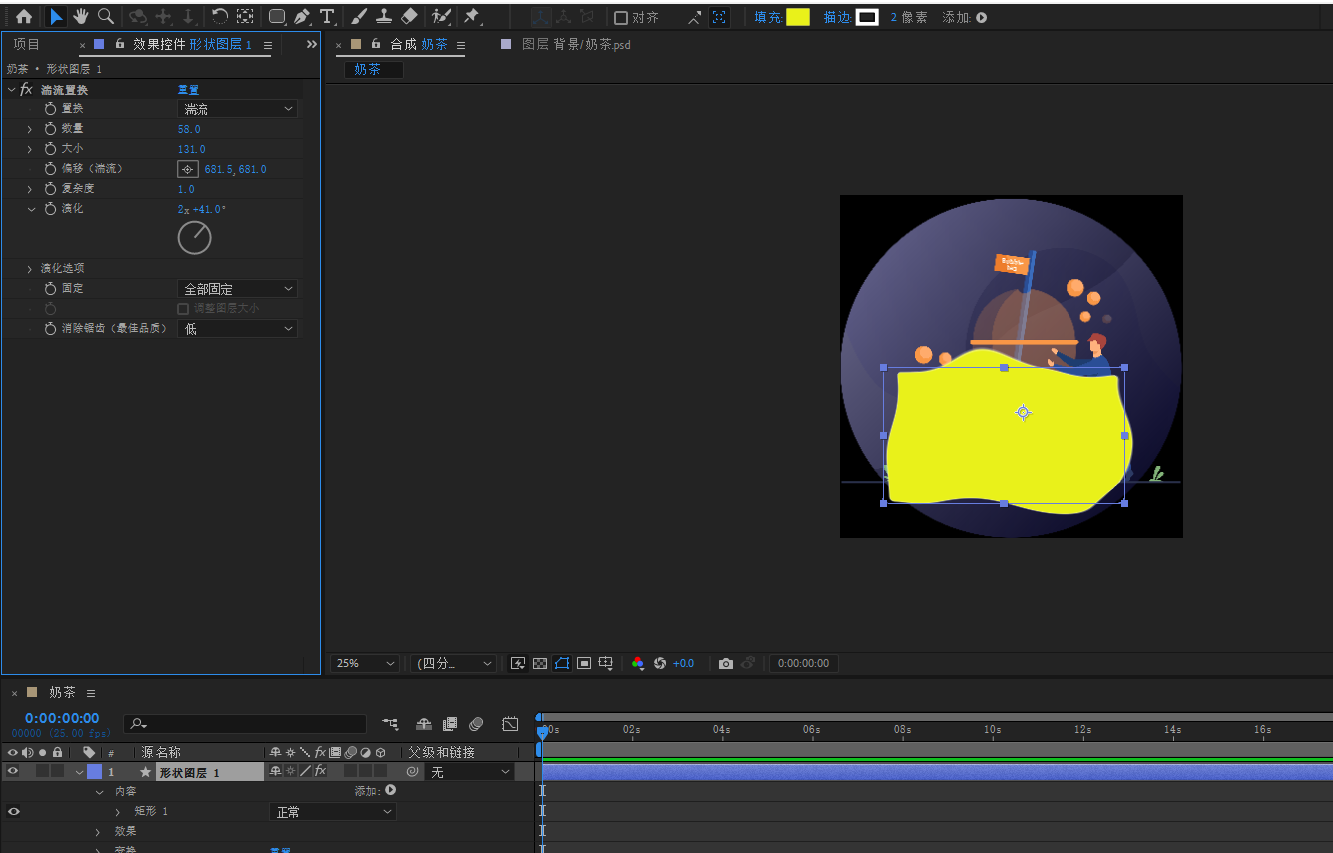The height and width of the screenshot is (853, 1333).
Task: Toggle the 调整图层大小 checkbox
Action: [183, 309]
